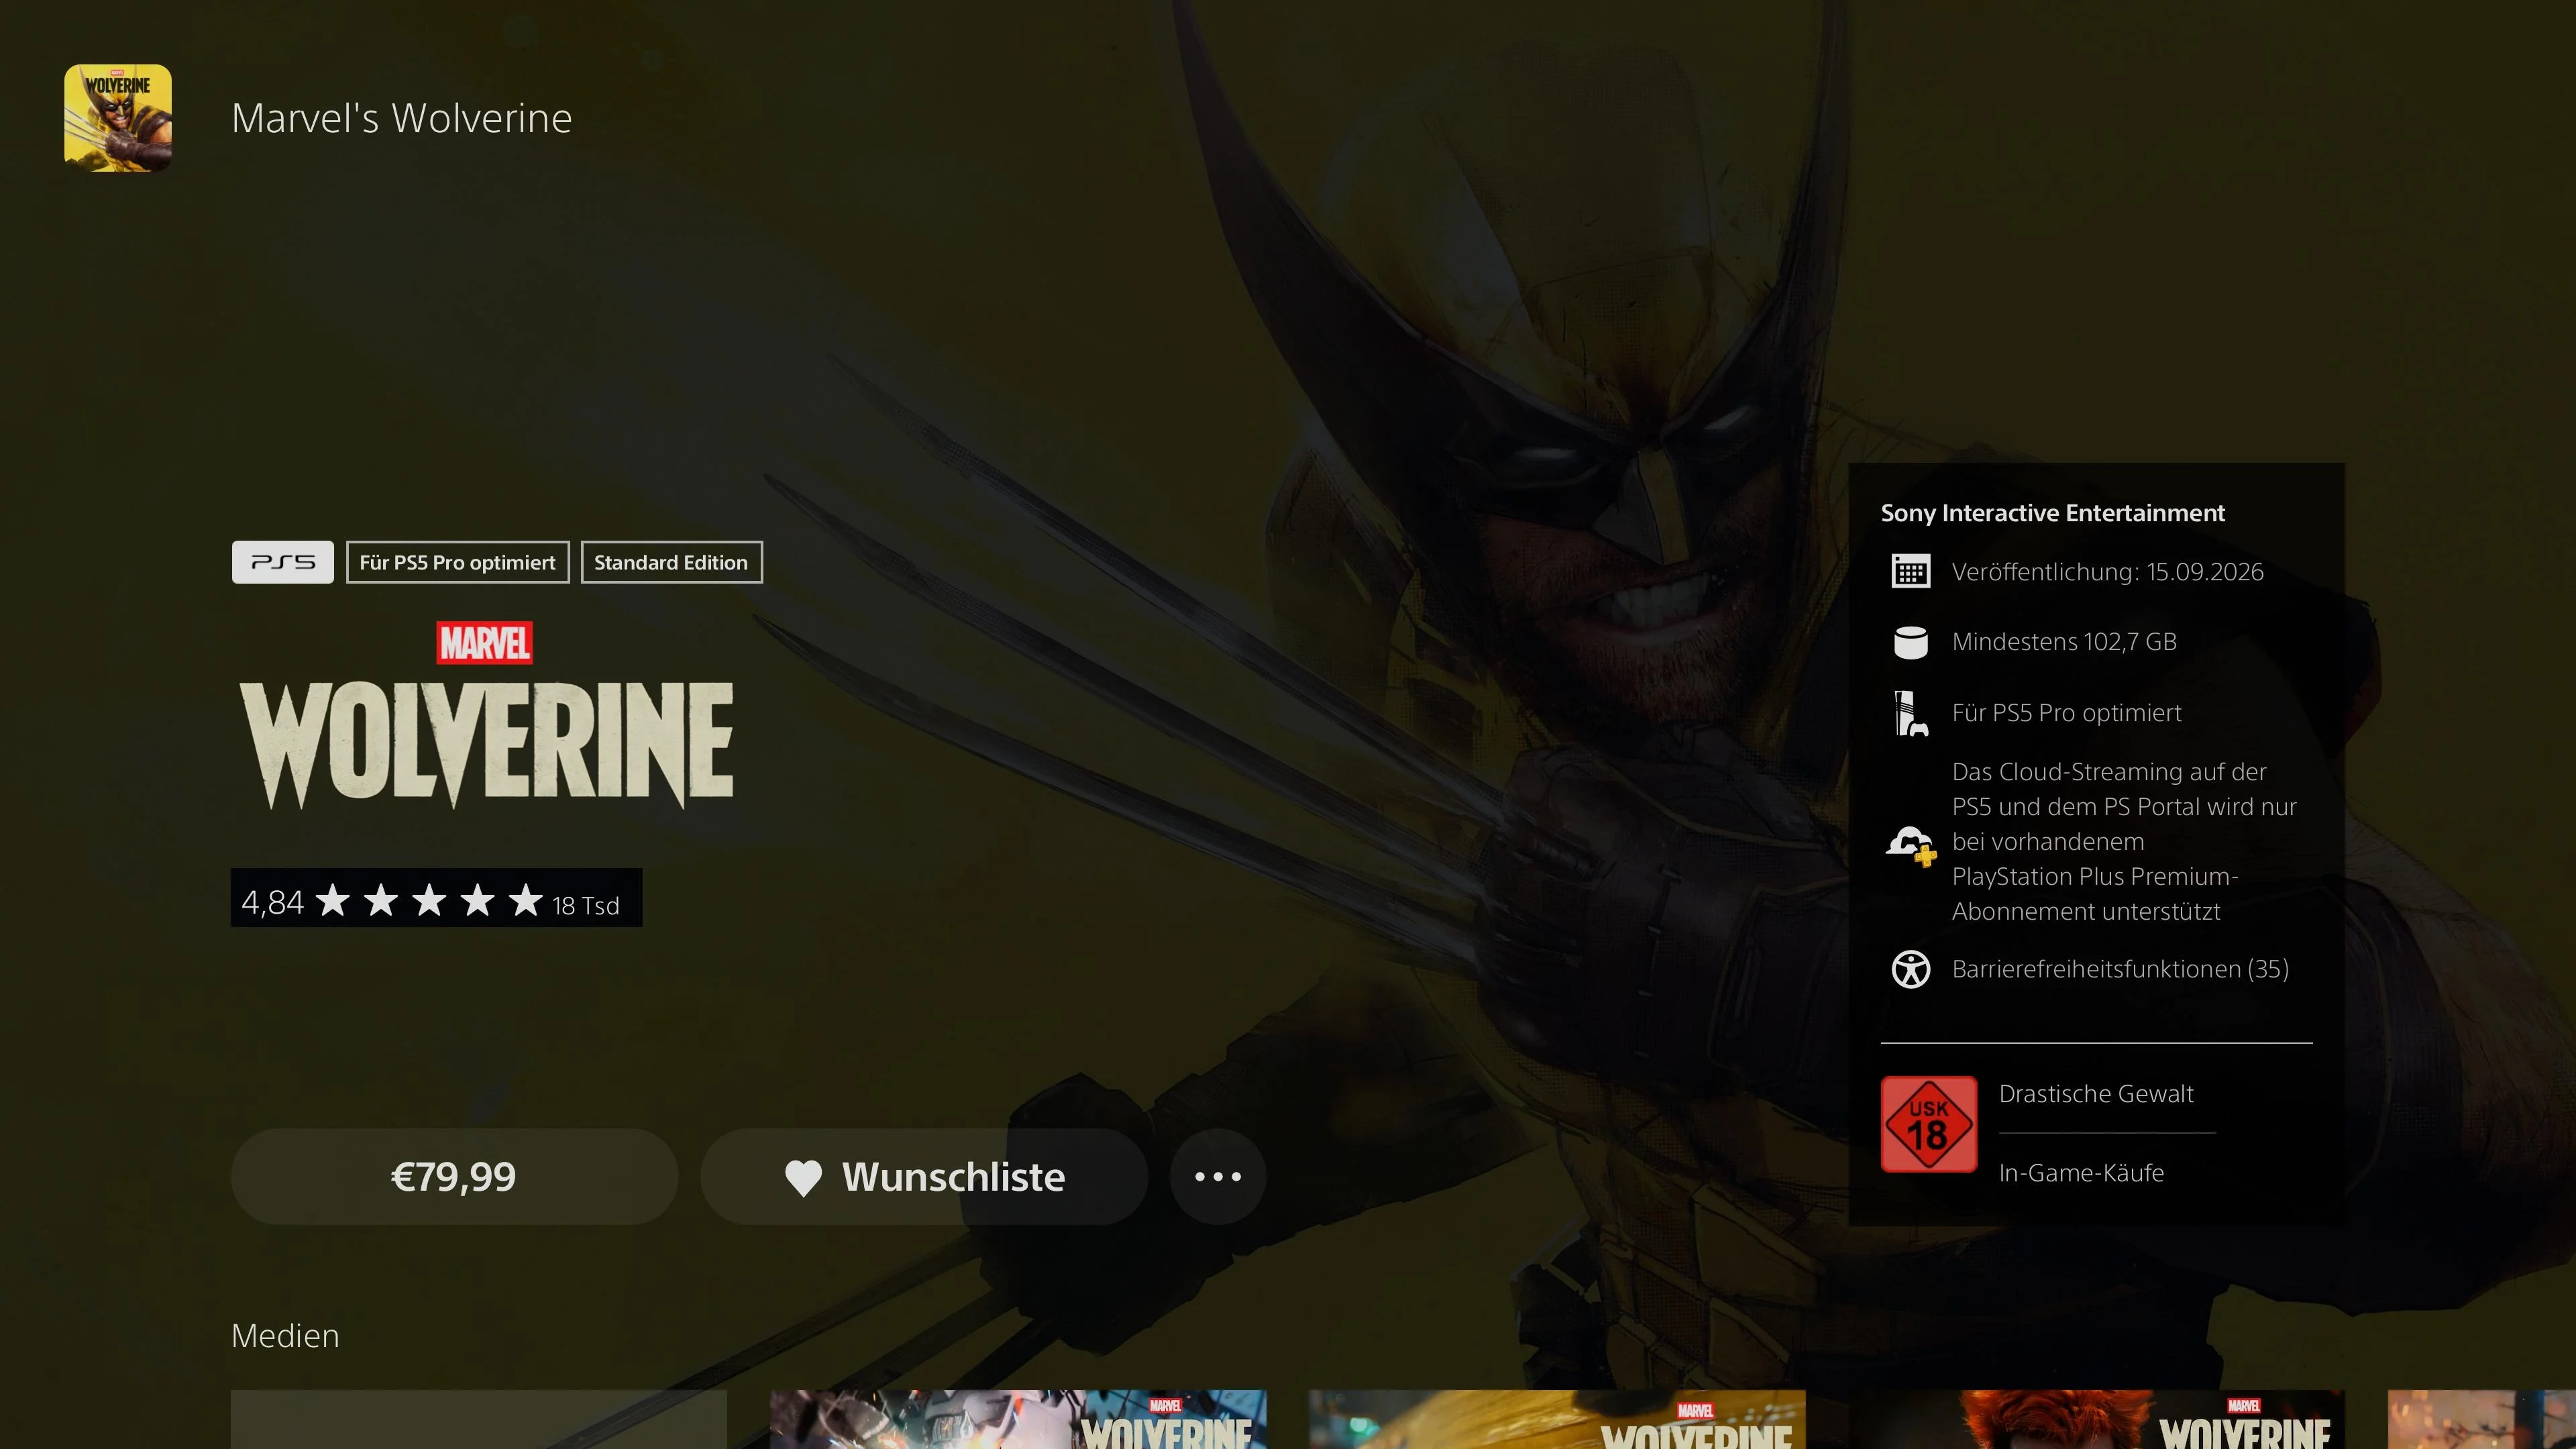Buy the game for €79,99
This screenshot has height=1449, width=2576.
[x=454, y=1177]
